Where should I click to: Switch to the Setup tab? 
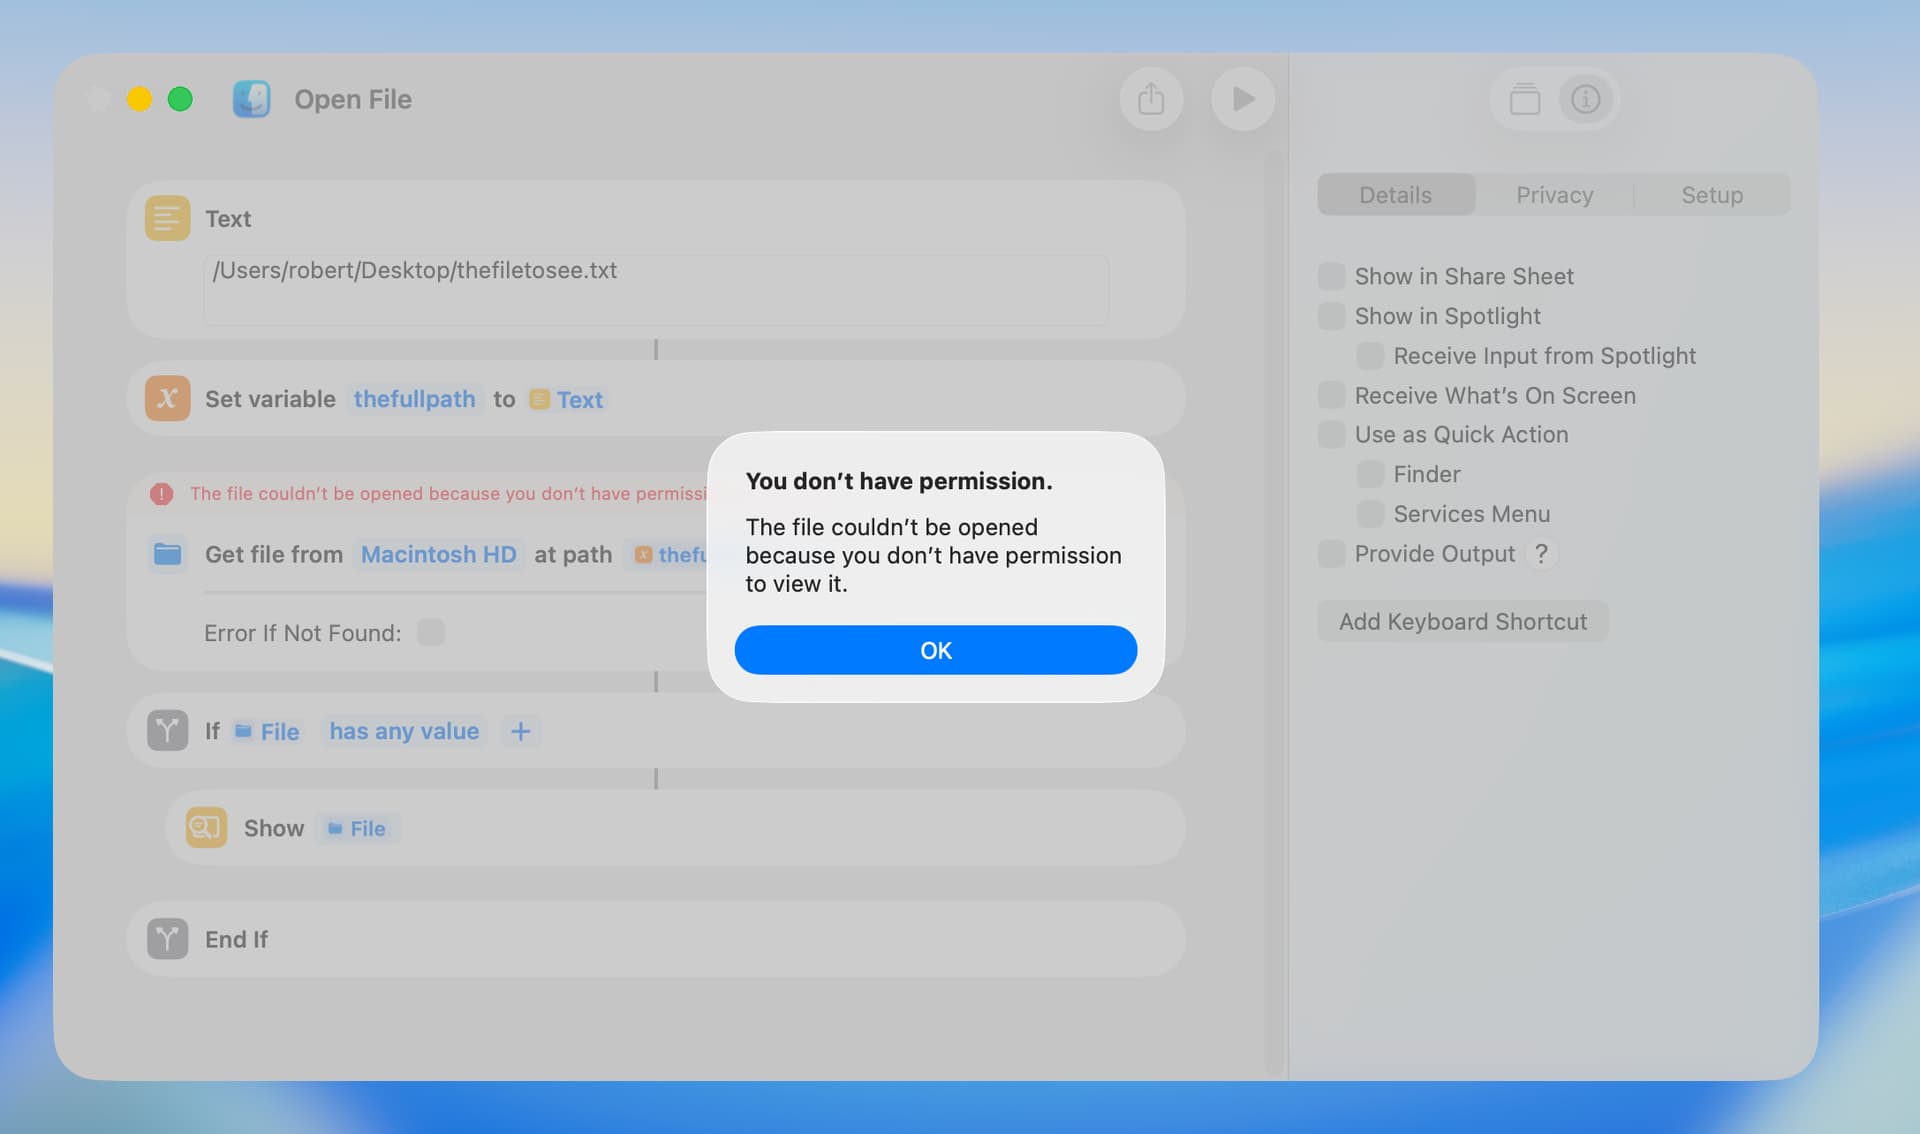tap(1711, 195)
